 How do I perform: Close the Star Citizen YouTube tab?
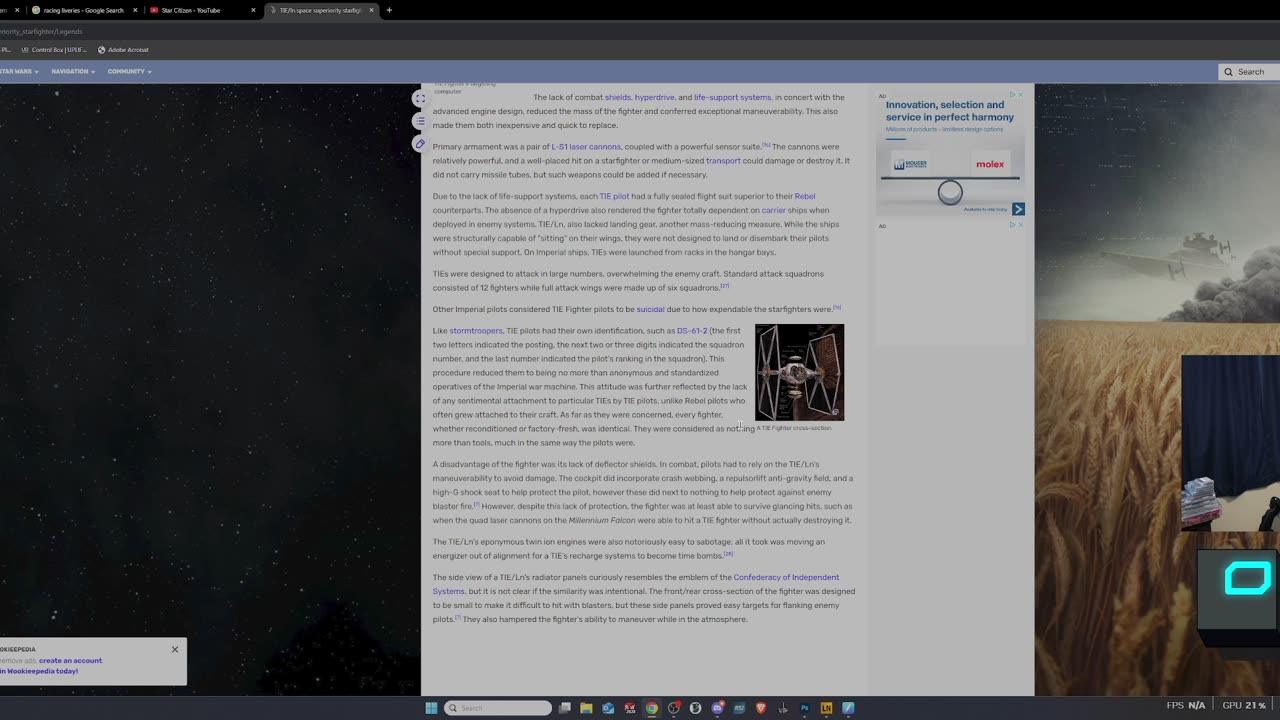(253, 10)
